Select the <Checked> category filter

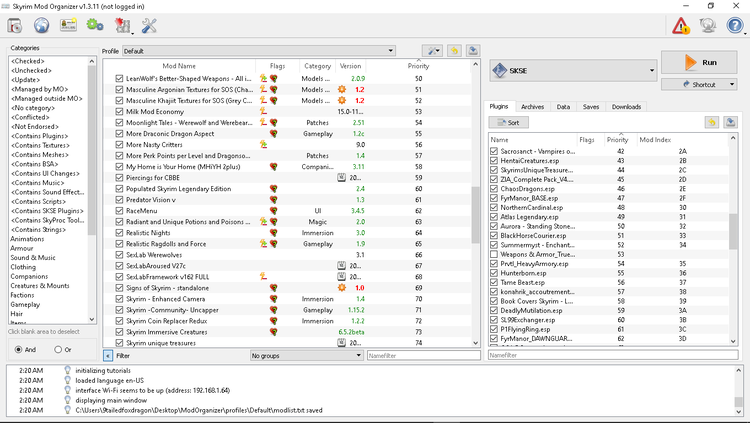click(x=28, y=61)
